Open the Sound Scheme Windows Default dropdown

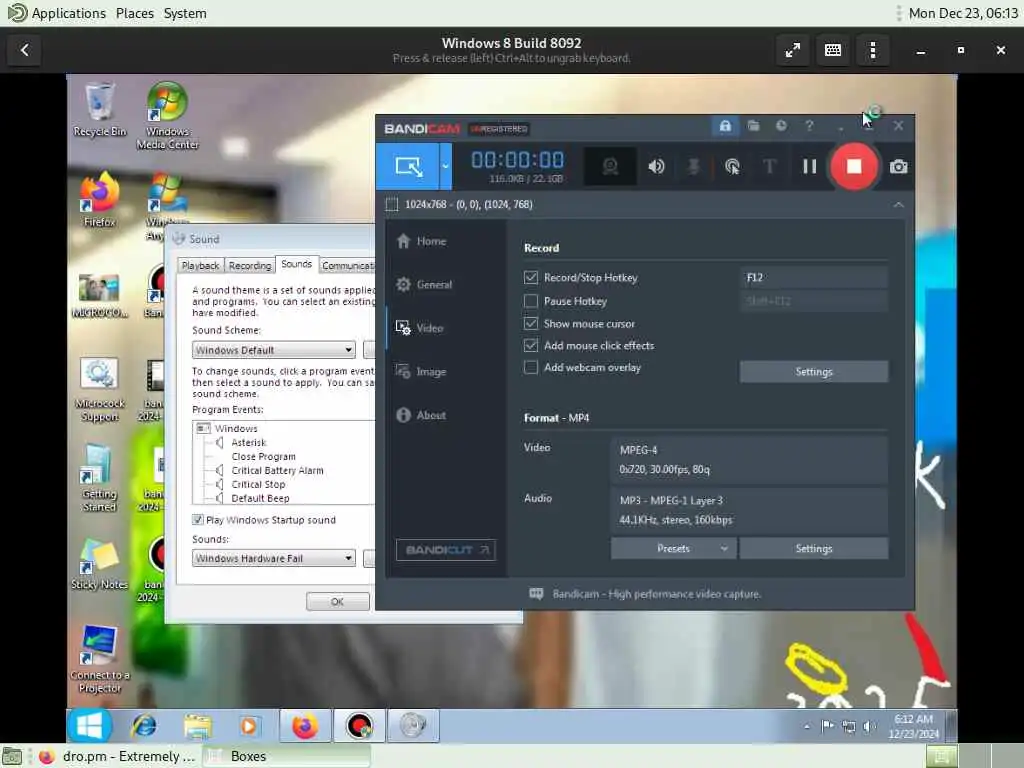(x=274, y=350)
